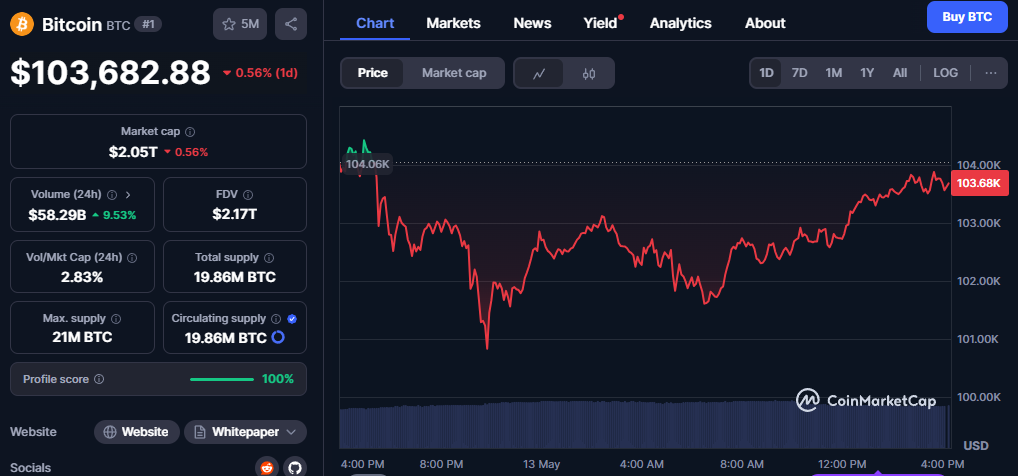Set chart range to 1M
The image size is (1018, 476).
[834, 73]
